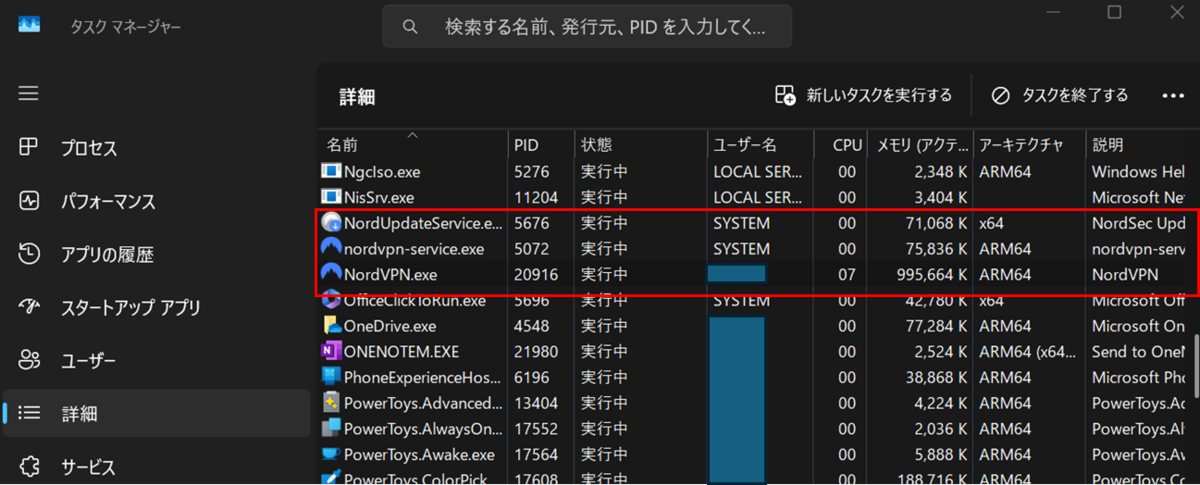
Task: Sort by the 名前 column header
Action: pos(412,145)
